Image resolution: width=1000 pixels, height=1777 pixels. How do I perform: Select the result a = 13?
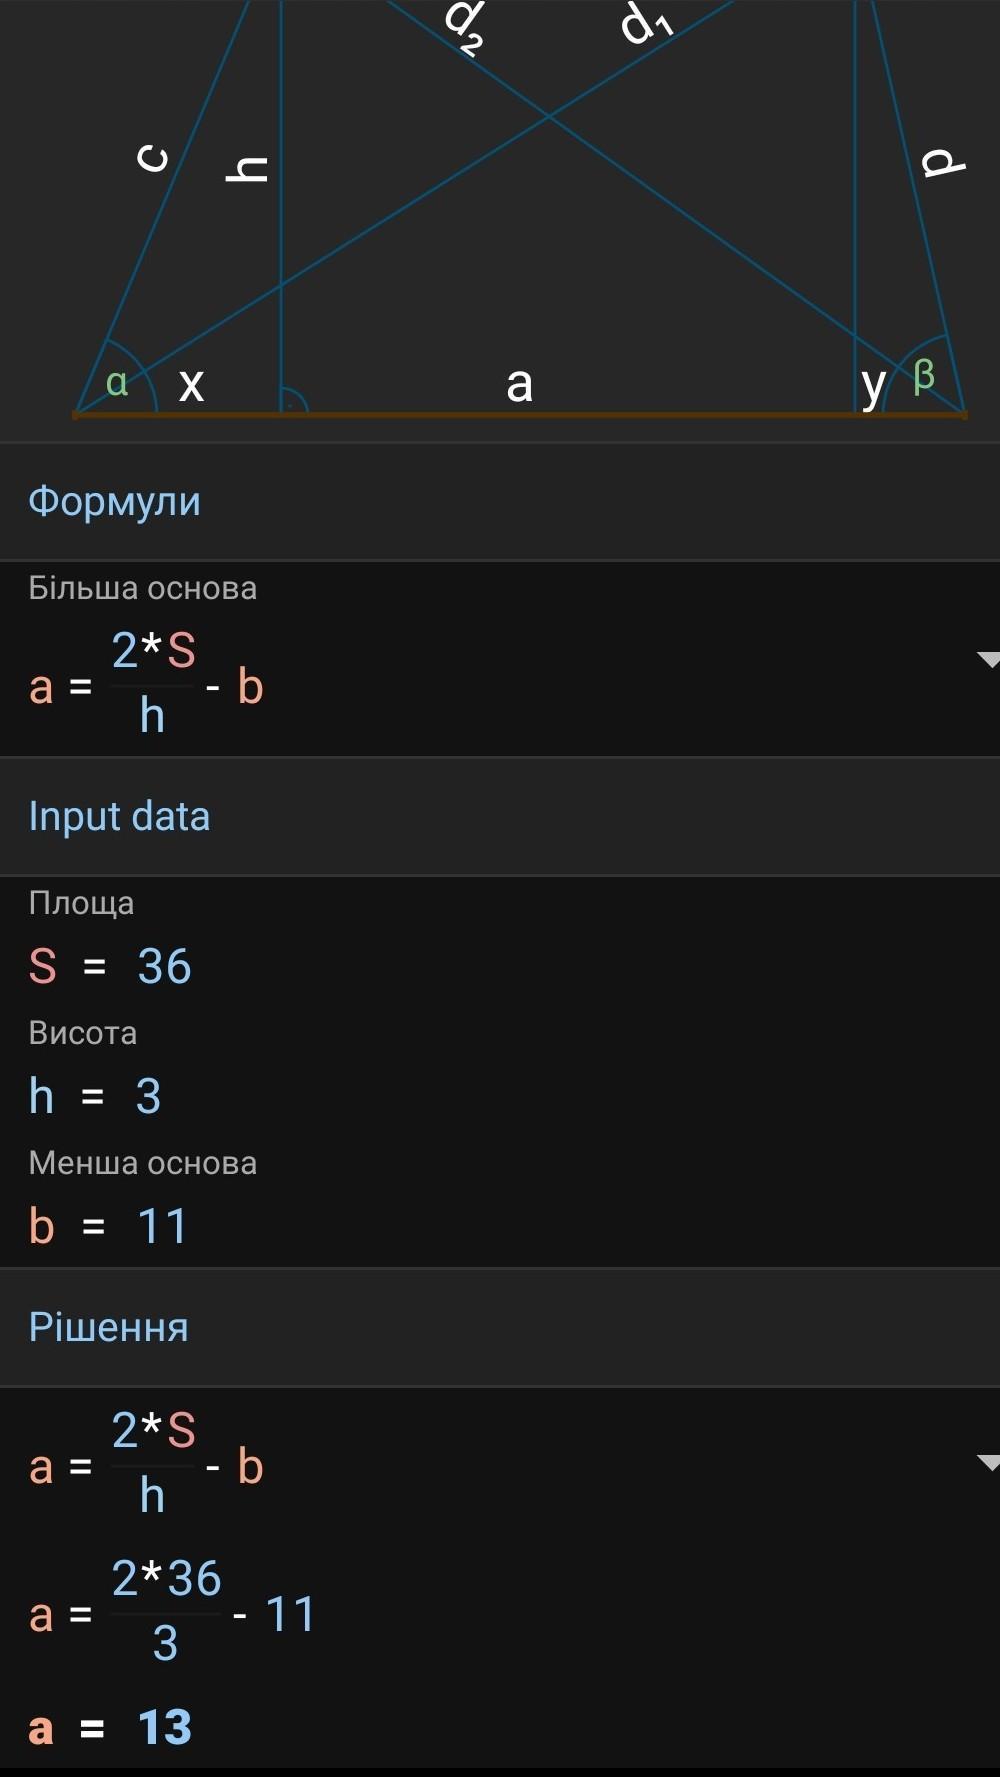click(110, 1728)
